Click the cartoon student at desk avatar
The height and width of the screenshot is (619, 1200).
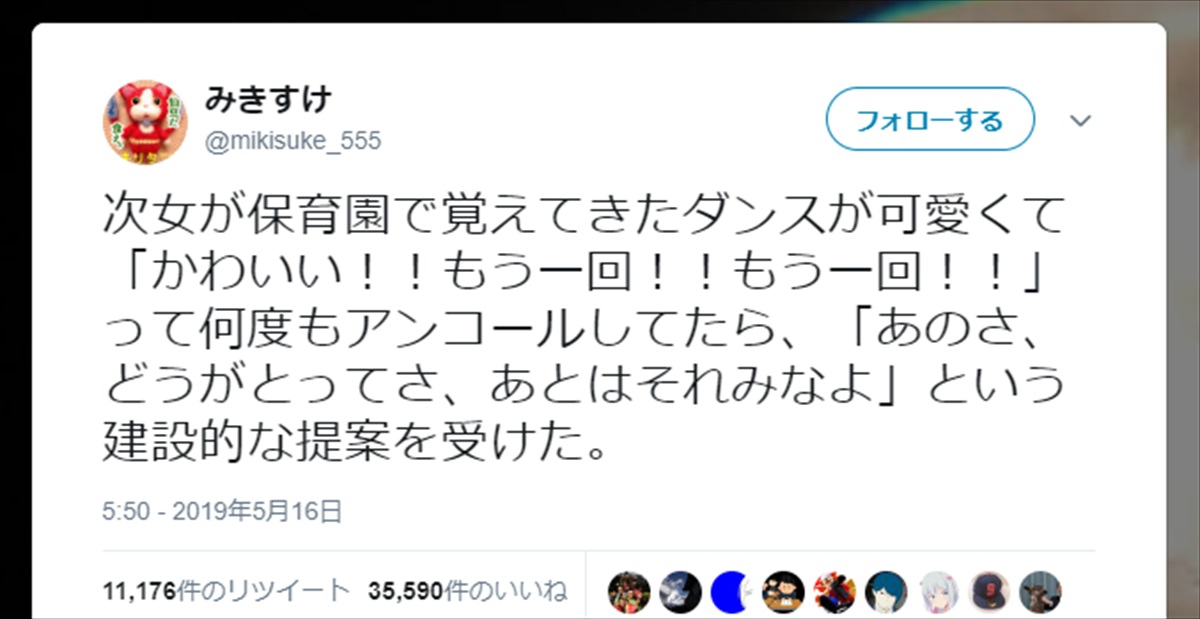pos(782,592)
